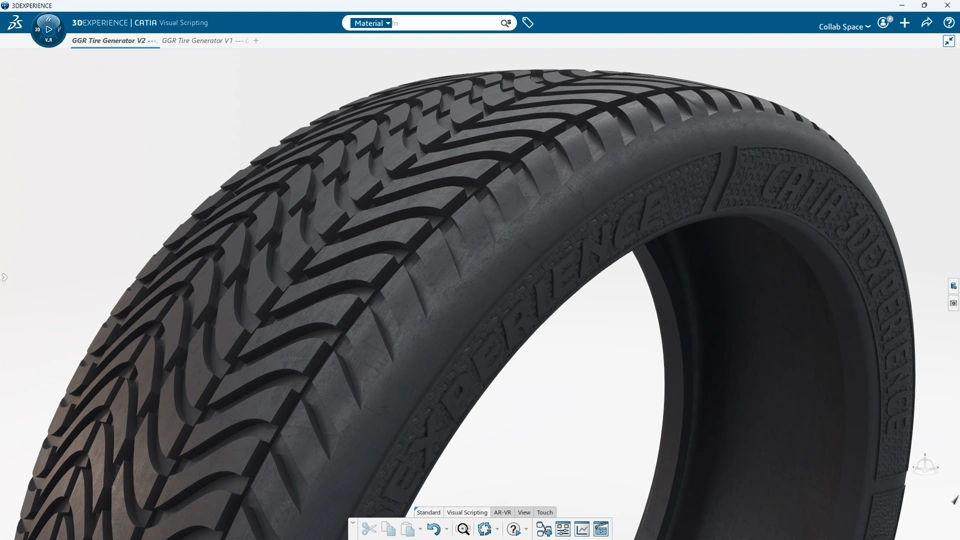
Task: Switch to GGR Tire Generator V1 tab
Action: [204, 40]
